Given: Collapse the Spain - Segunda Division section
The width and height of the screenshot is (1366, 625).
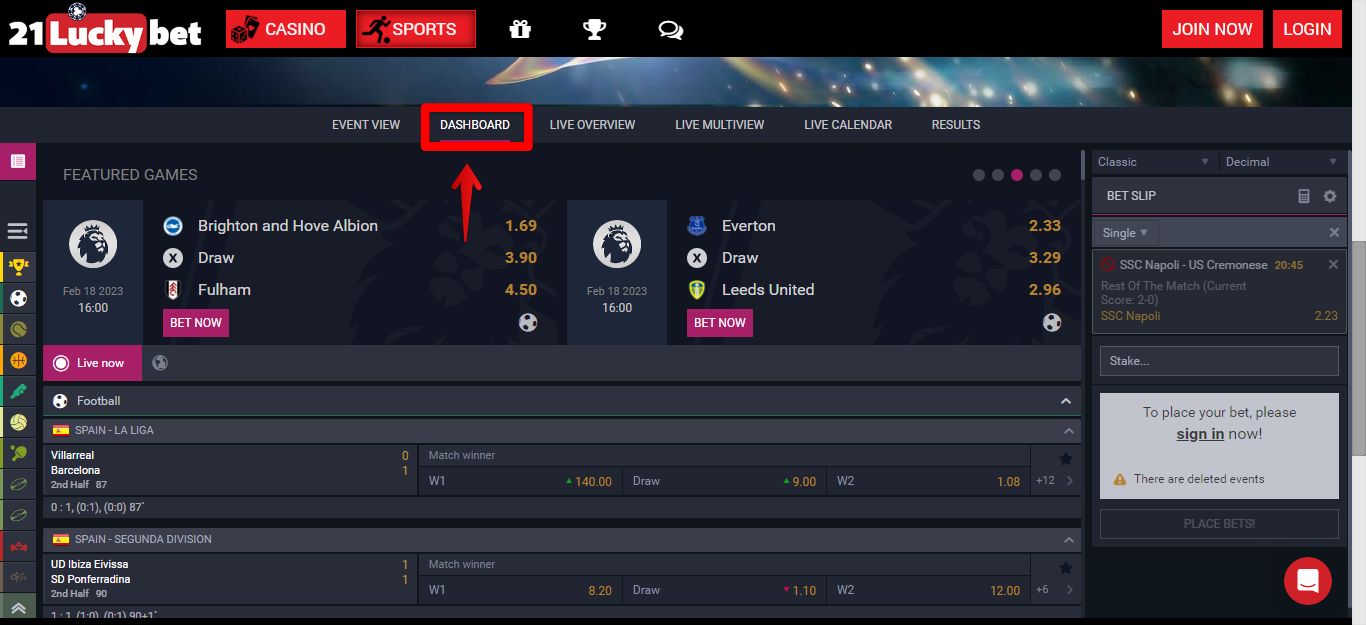Looking at the screenshot, I should (x=1070, y=540).
